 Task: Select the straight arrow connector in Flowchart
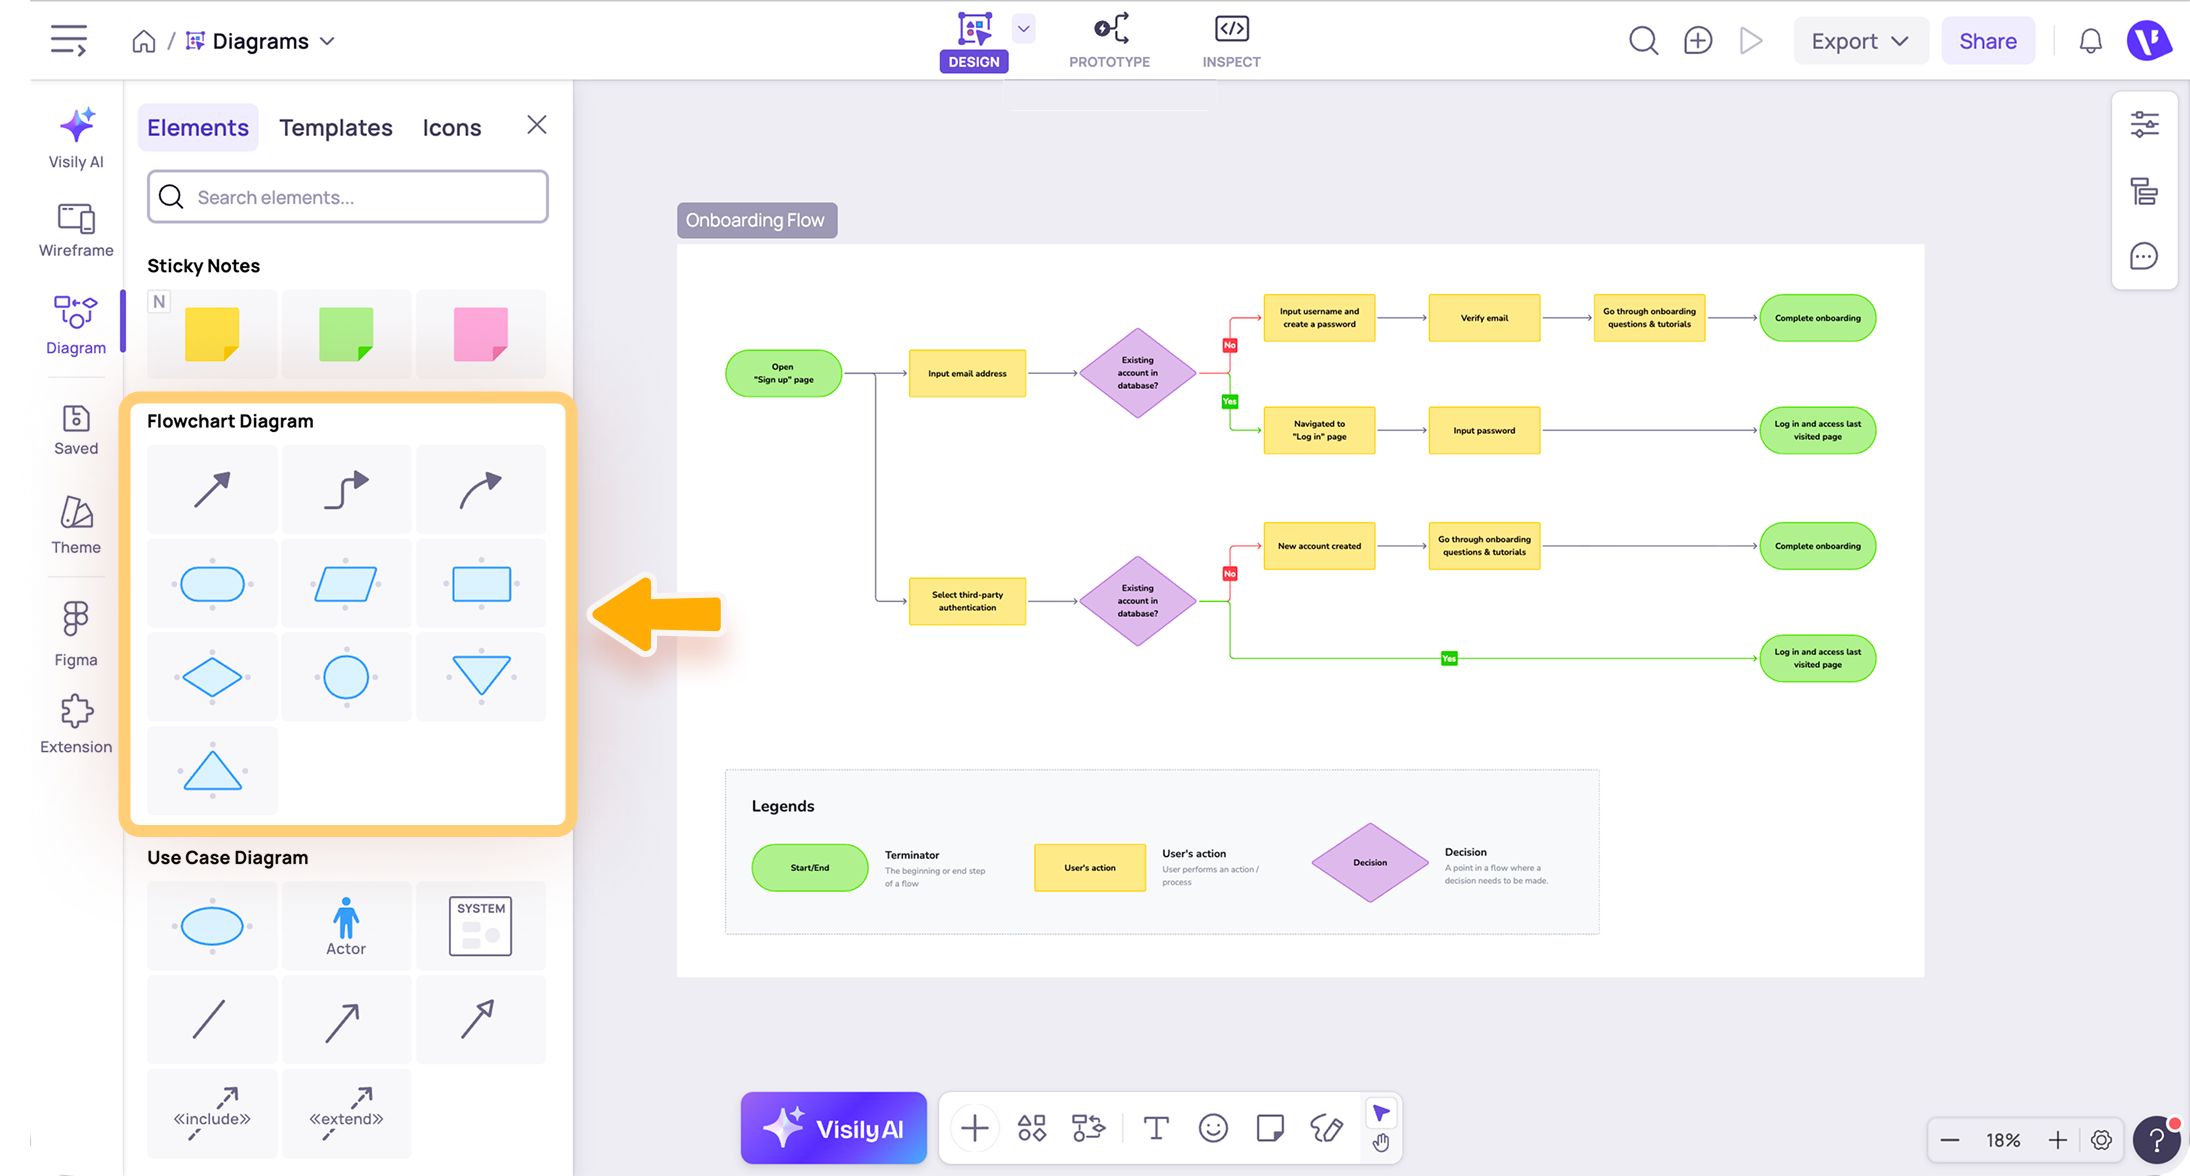pos(212,490)
